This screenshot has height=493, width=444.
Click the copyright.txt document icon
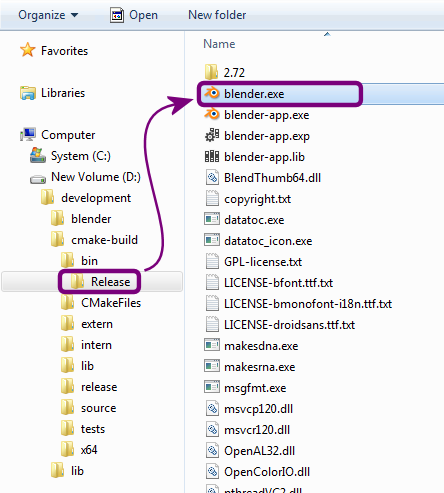coord(212,198)
